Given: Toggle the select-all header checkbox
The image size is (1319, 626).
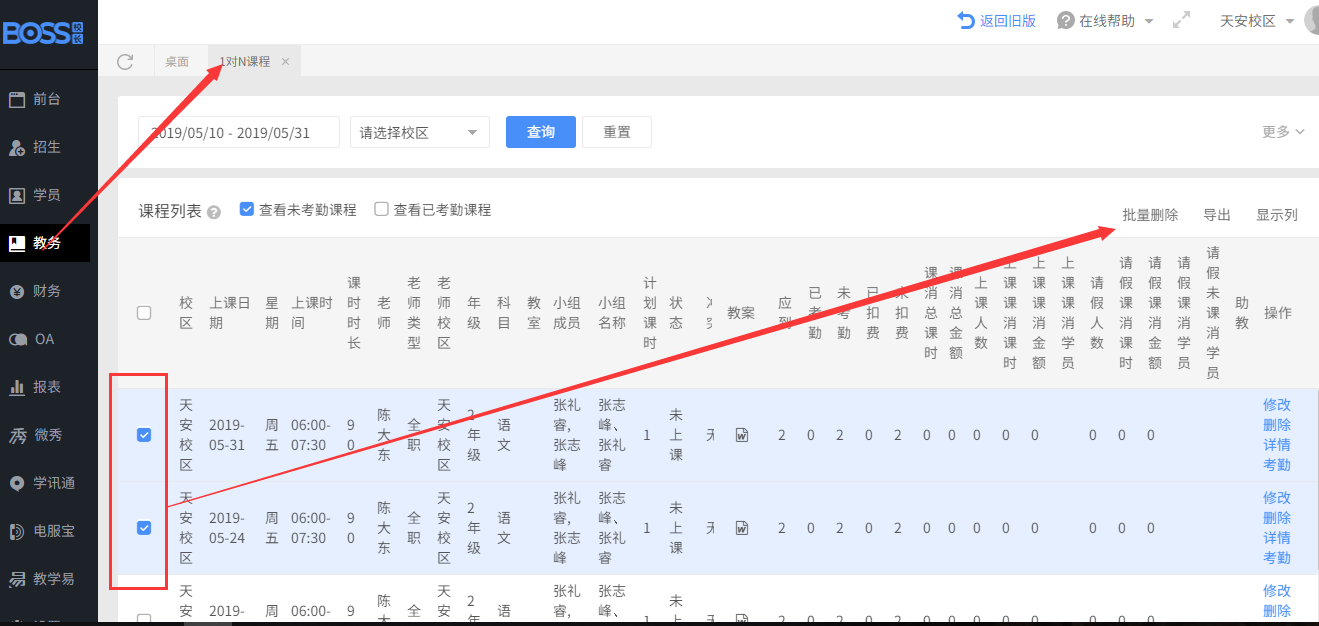Looking at the screenshot, I should tap(144, 313).
